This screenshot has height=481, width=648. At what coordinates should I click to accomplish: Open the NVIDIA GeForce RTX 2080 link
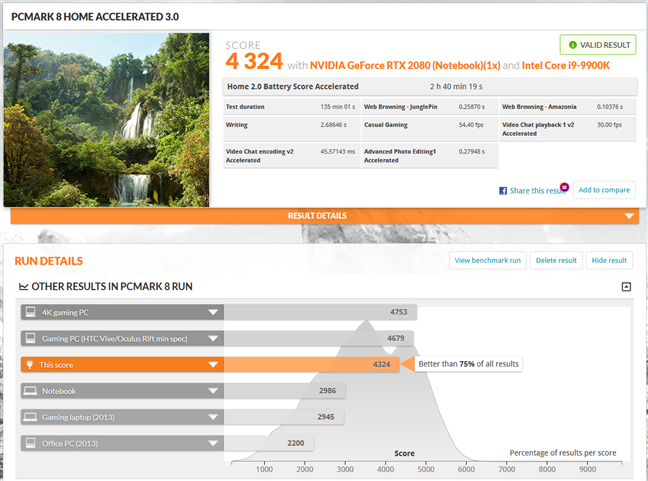pyautogui.click(x=405, y=65)
